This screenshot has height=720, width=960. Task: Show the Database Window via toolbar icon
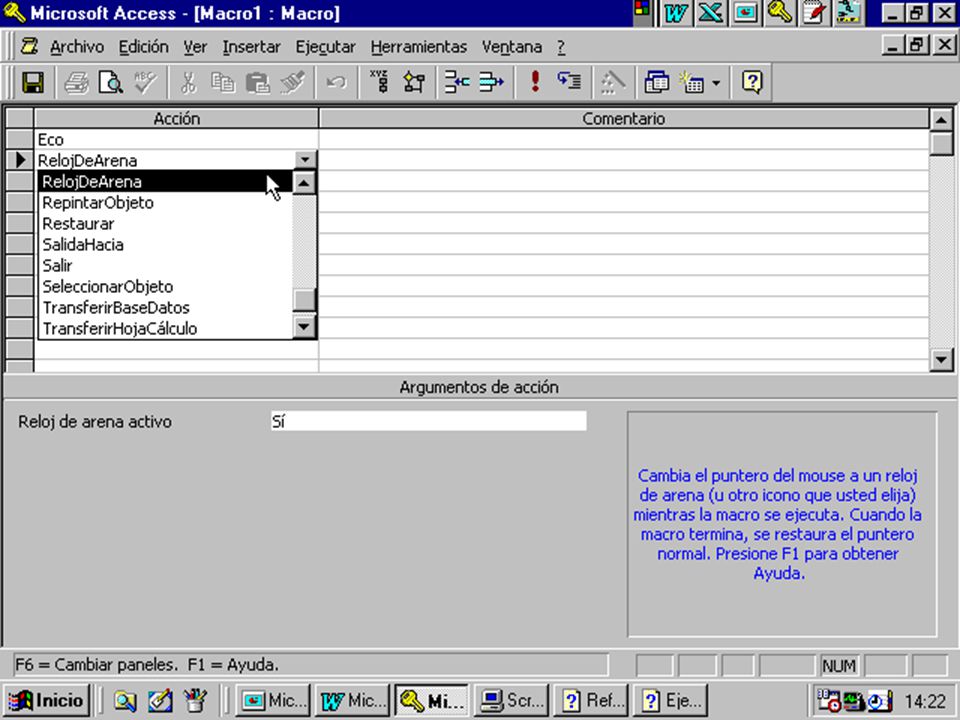(656, 82)
